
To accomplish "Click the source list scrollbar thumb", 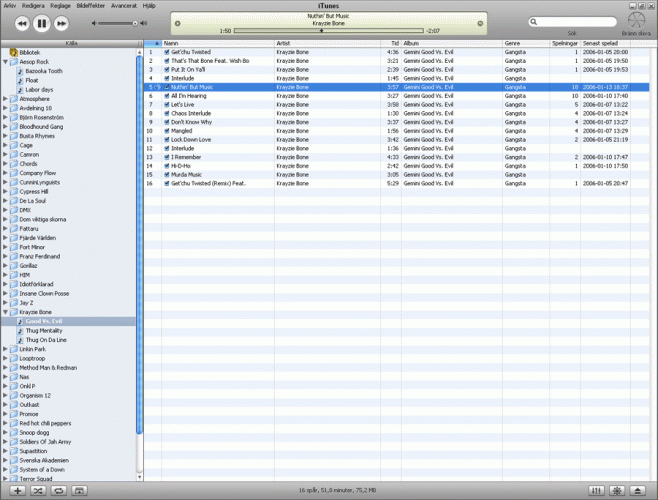I will pyautogui.click(x=139, y=246).
